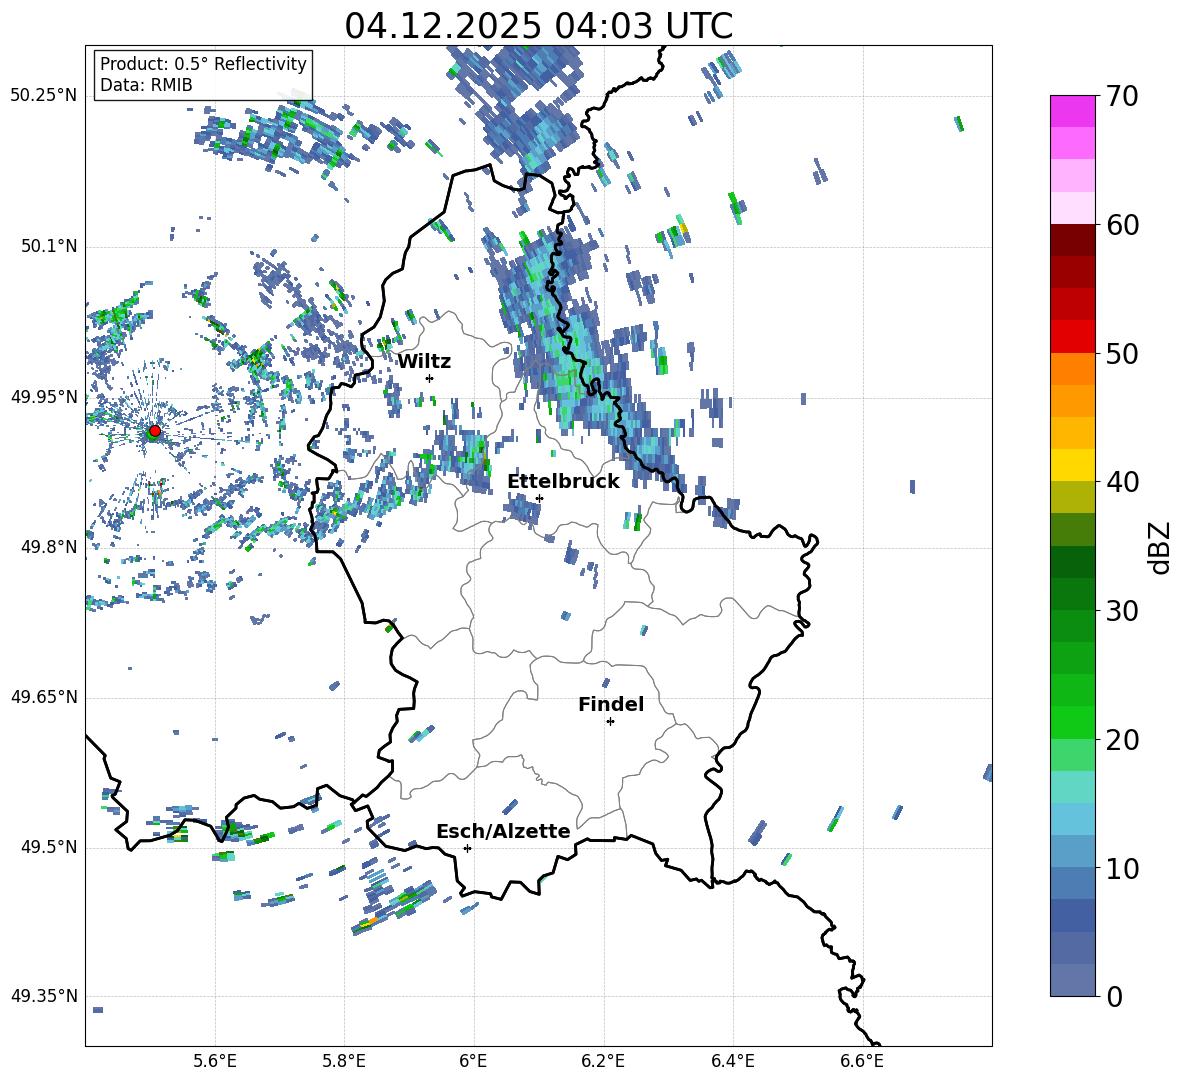The width and height of the screenshot is (1184, 1081).
Task: Click the orange colorbar swatch below 50
Action: pyautogui.click(x=1072, y=369)
